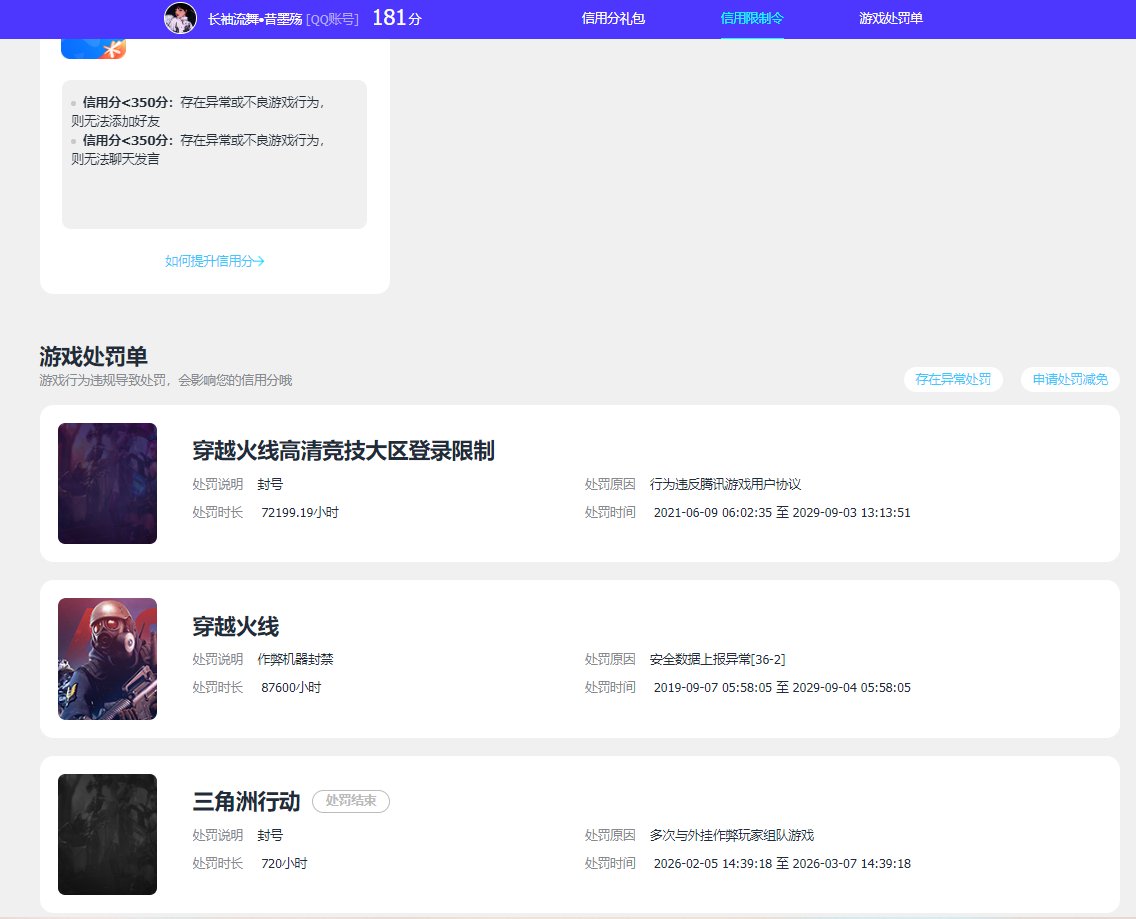Select the 穿越火线高清竞技大区登录限制 title
This screenshot has height=919, width=1136.
343,451
